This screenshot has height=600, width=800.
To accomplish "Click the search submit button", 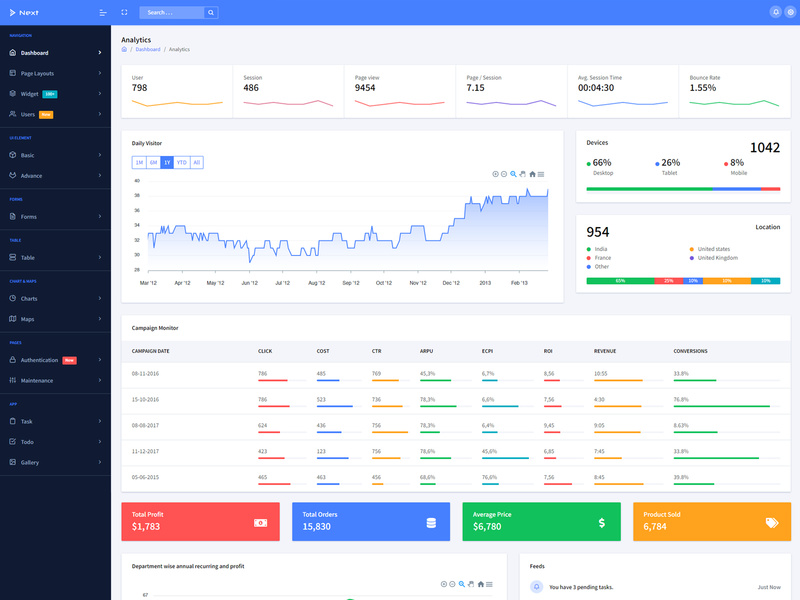I will 210,12.
